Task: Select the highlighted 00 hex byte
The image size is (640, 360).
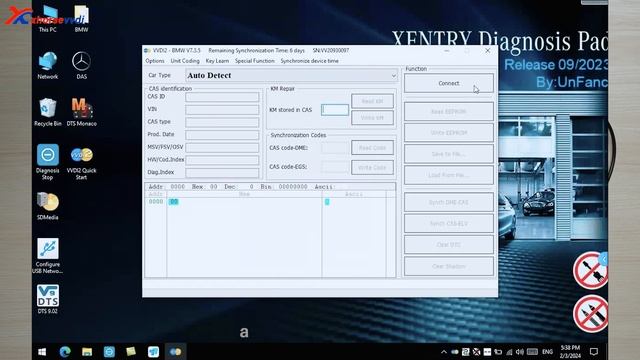Action: 173,202
